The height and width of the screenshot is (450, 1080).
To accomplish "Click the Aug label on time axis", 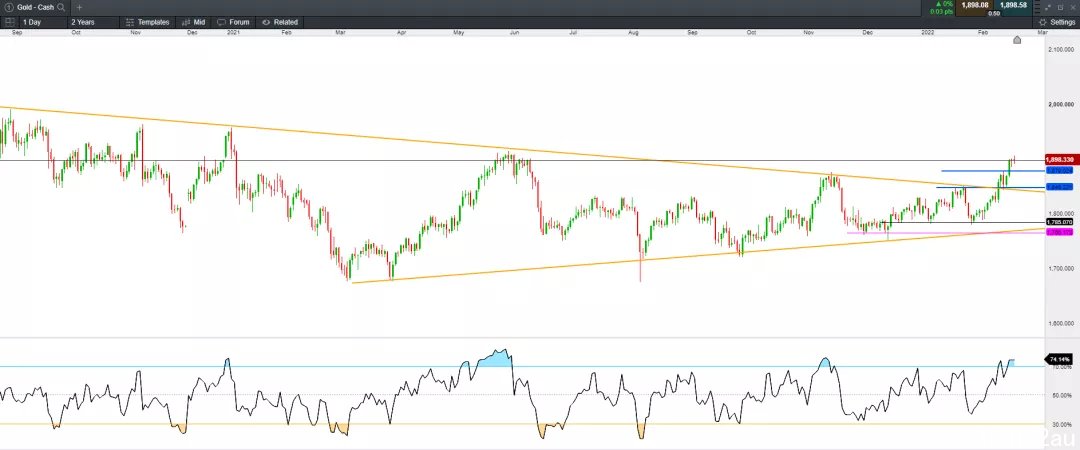I will click(x=634, y=32).
